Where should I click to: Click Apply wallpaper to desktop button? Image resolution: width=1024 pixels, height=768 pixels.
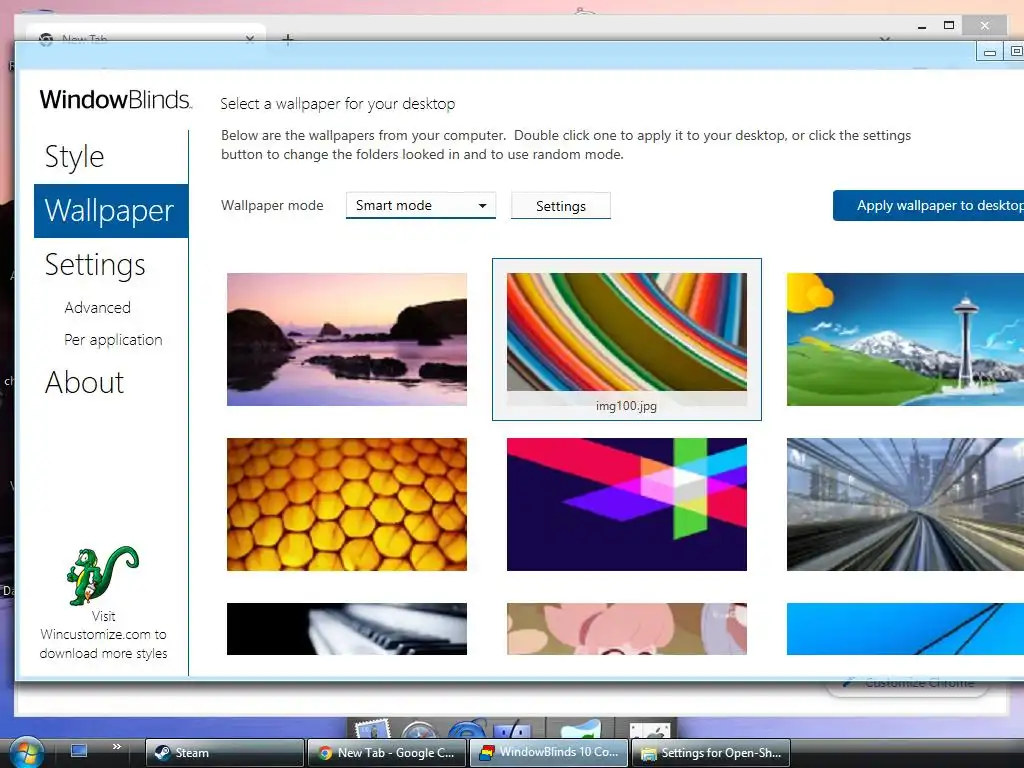[929, 206]
